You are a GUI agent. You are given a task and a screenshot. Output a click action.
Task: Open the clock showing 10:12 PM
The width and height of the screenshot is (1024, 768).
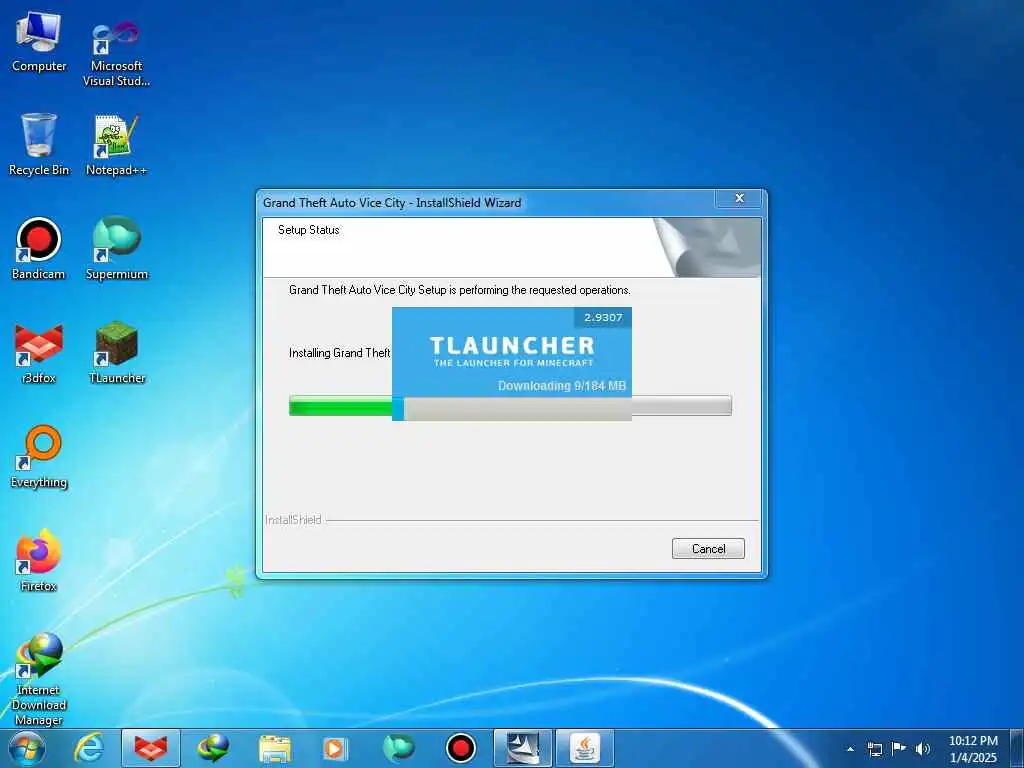[972, 749]
